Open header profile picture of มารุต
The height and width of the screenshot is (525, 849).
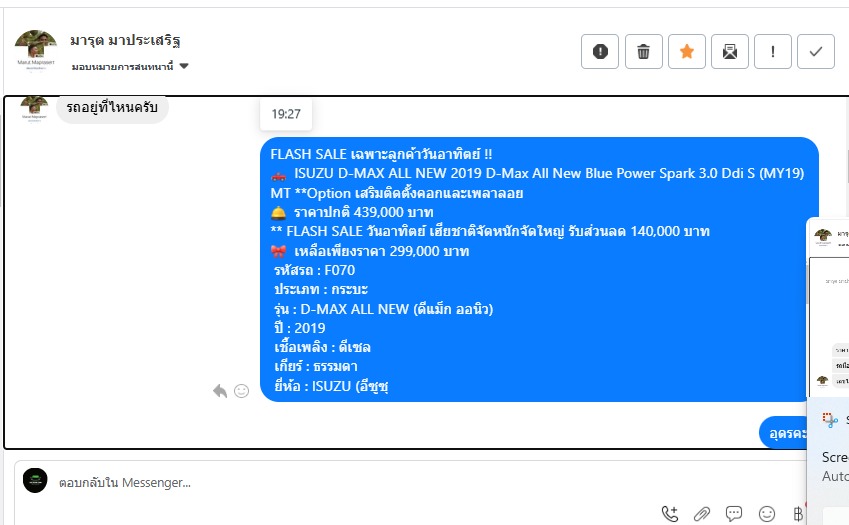click(x=36, y=50)
